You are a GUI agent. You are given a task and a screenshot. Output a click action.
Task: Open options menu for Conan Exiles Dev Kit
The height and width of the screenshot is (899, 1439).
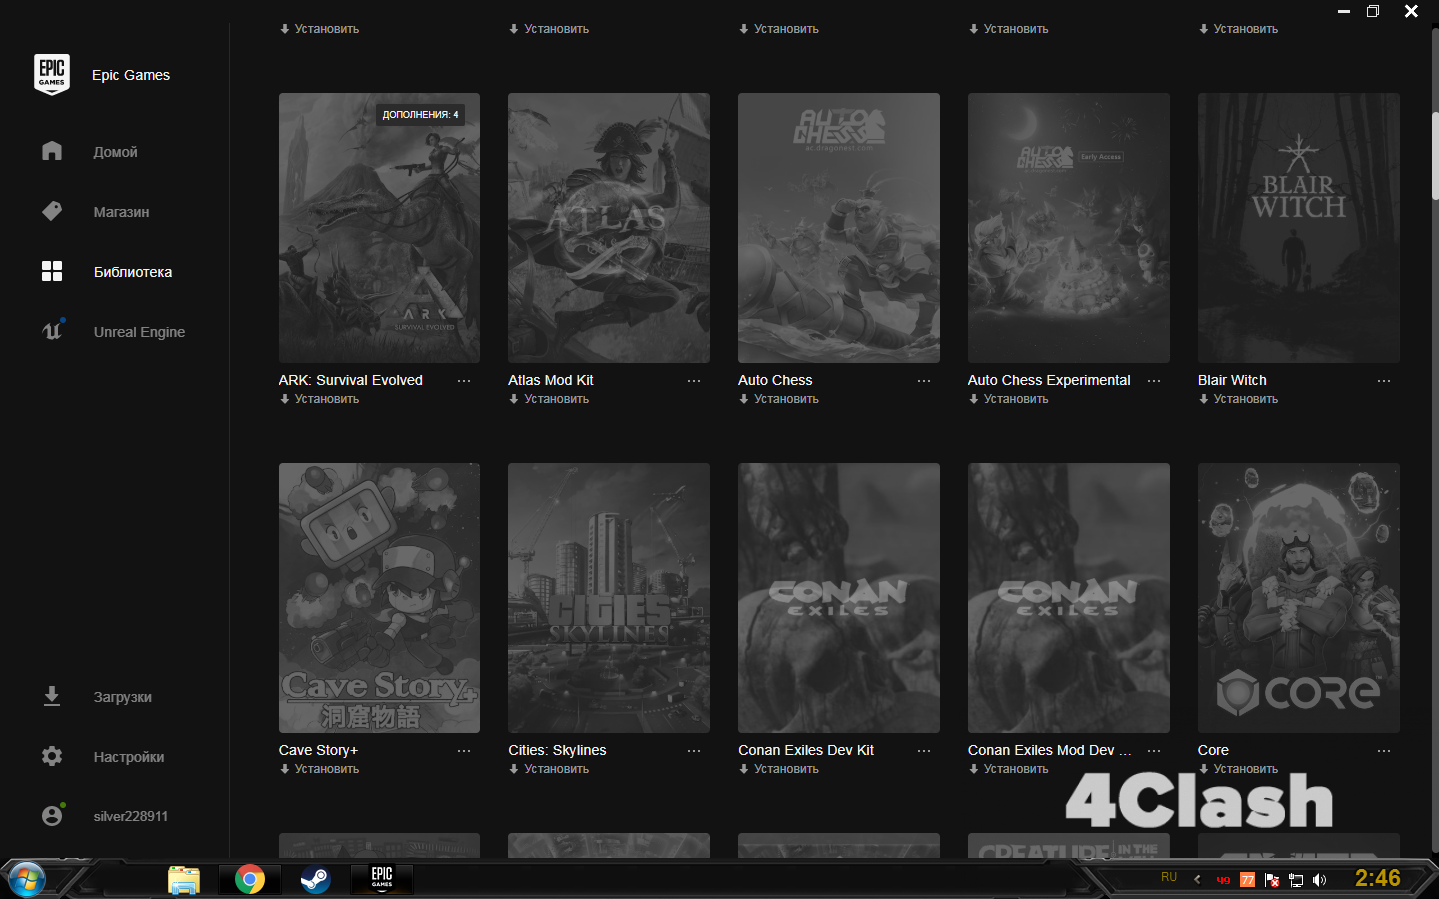pyautogui.click(x=924, y=751)
